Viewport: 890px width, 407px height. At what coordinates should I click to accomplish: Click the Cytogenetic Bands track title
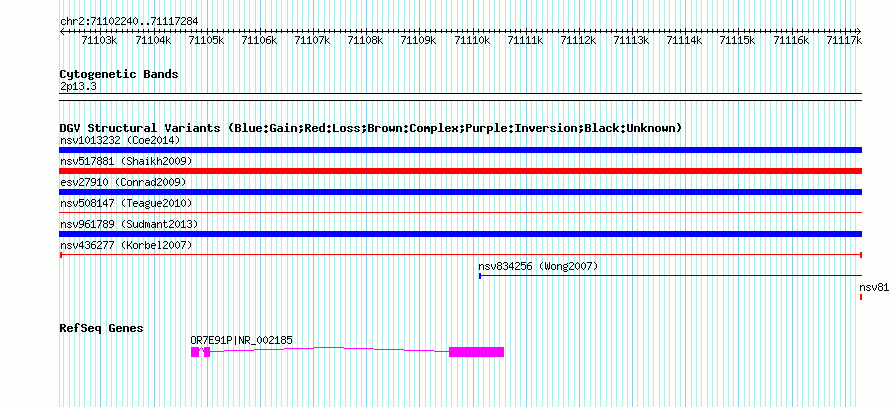pos(119,74)
